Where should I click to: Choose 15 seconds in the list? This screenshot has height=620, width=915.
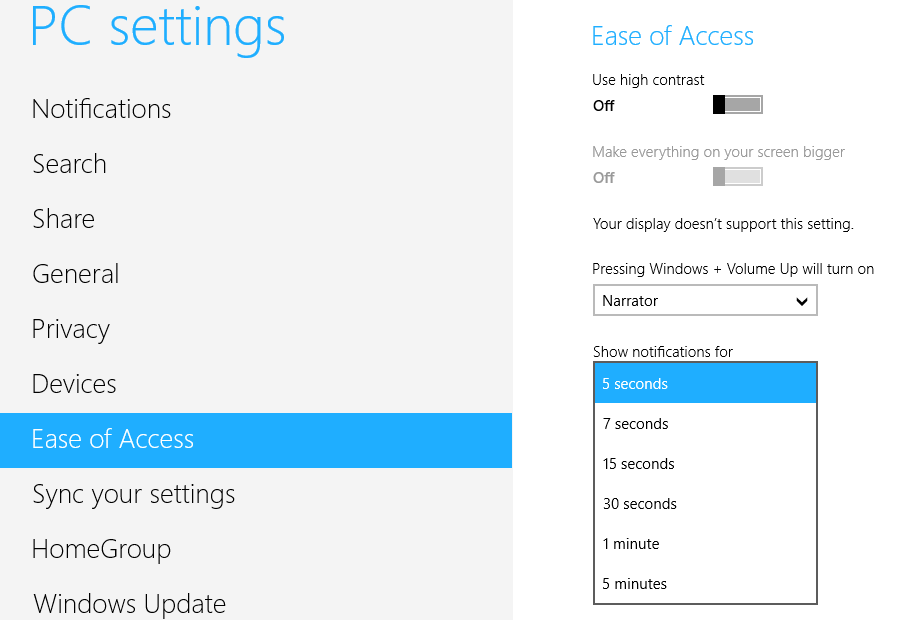705,464
